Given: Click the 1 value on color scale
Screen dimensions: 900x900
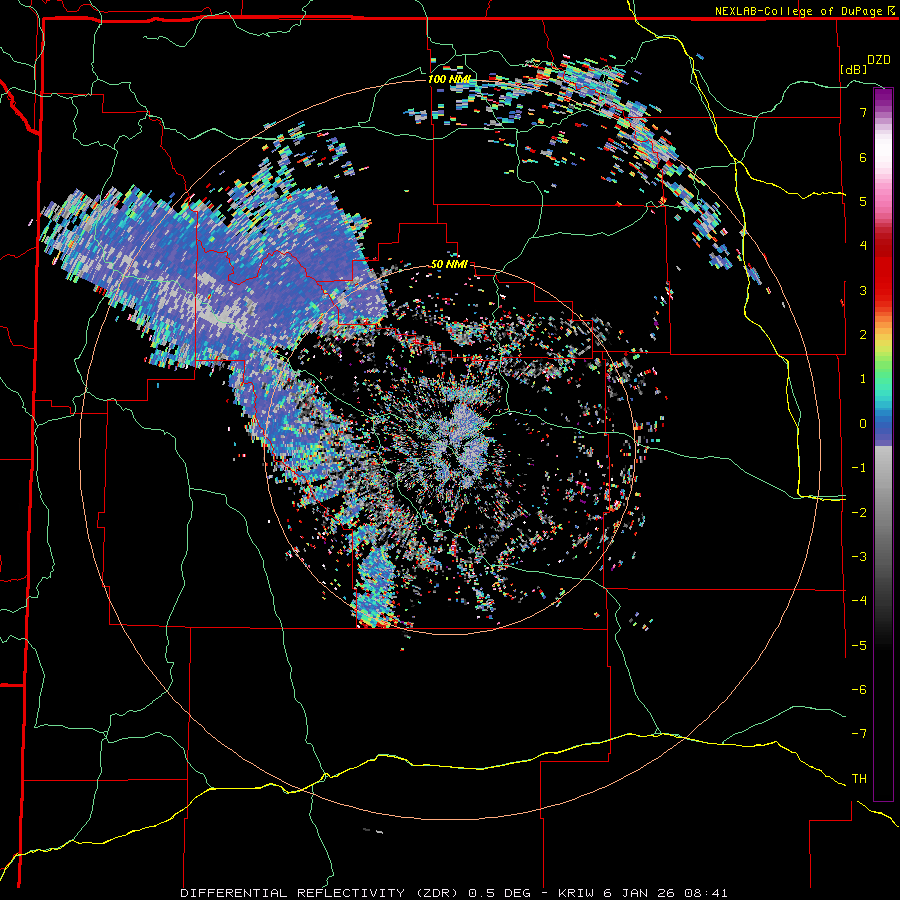Looking at the screenshot, I should (863, 378).
